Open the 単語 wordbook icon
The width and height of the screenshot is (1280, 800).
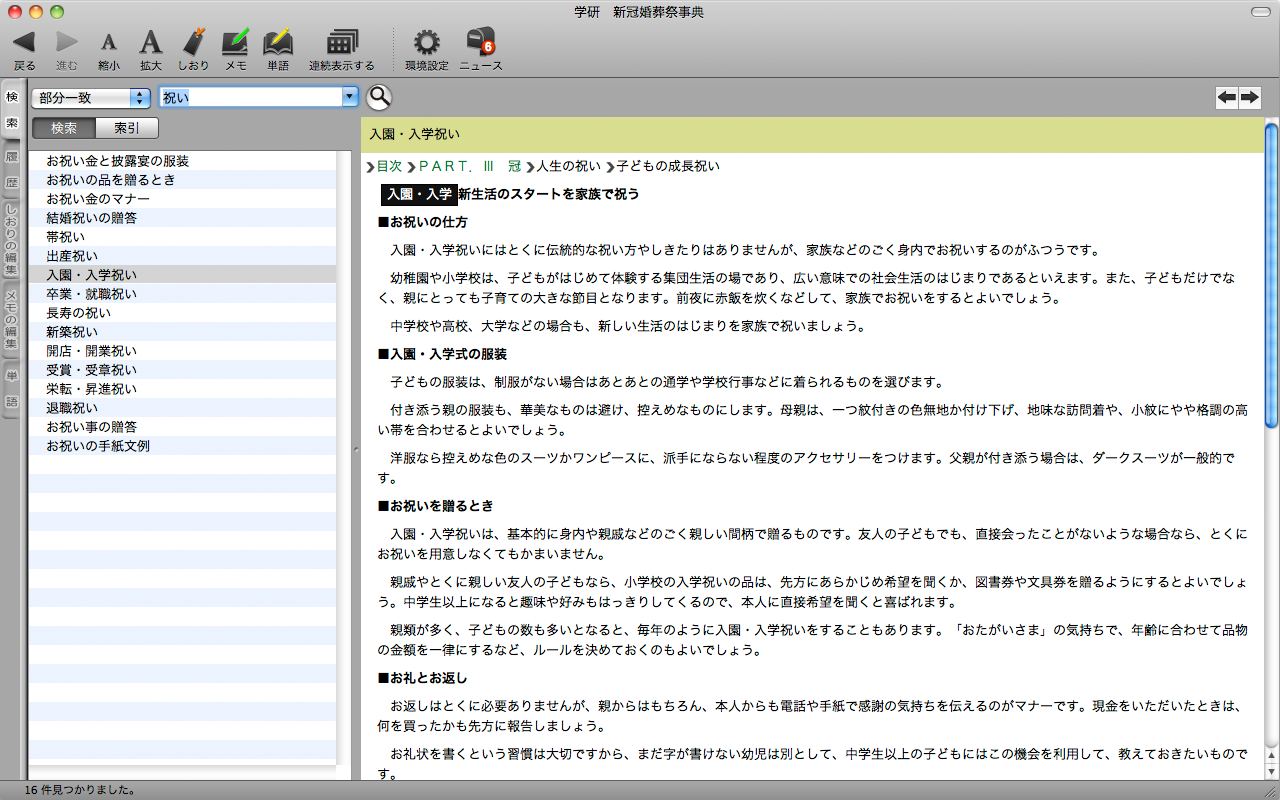click(x=277, y=42)
